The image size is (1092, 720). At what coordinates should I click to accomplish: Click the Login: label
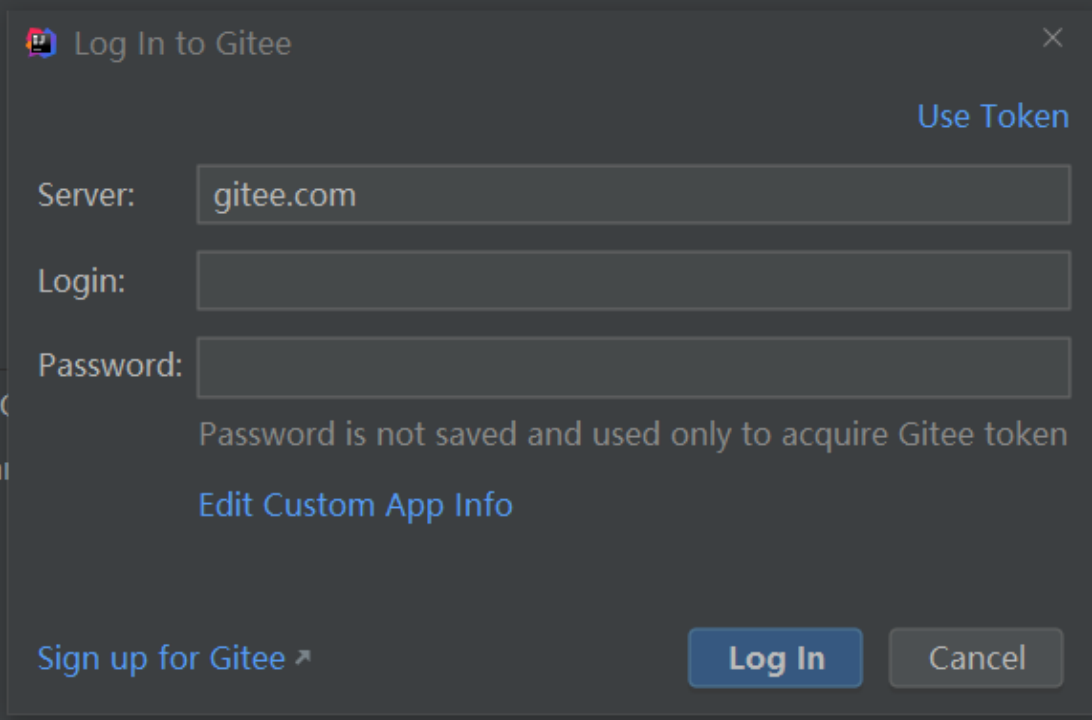(x=81, y=282)
